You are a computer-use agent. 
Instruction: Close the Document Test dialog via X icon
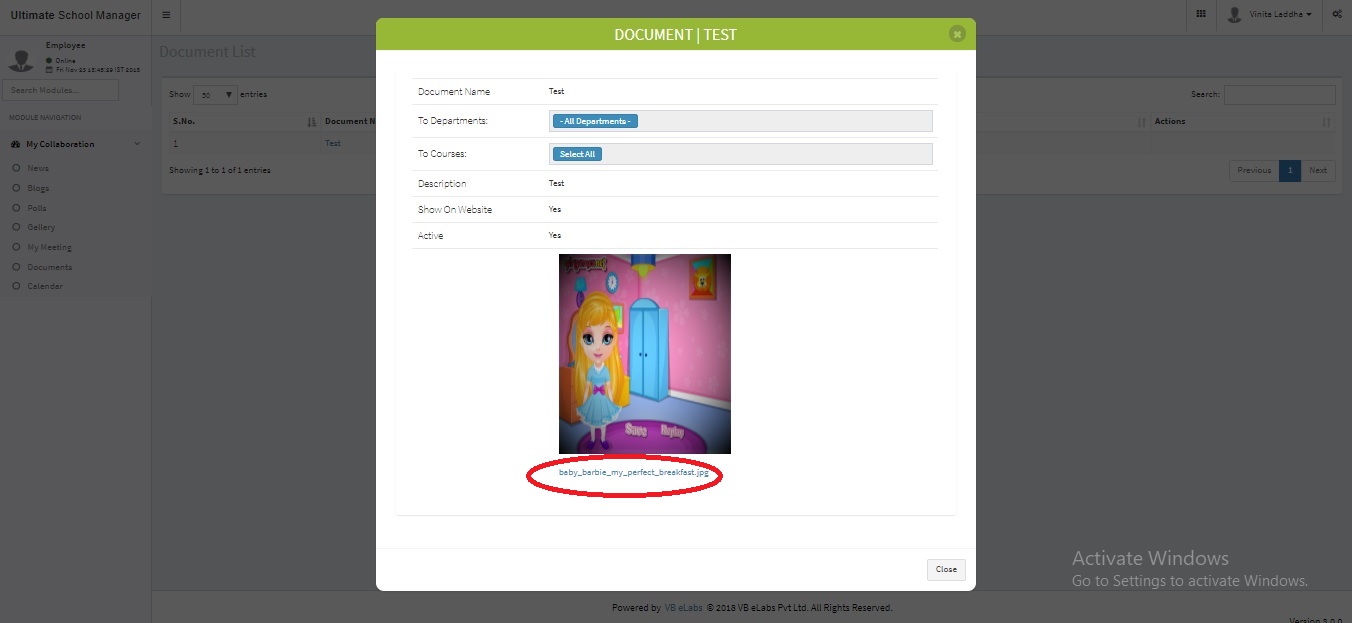tap(957, 34)
